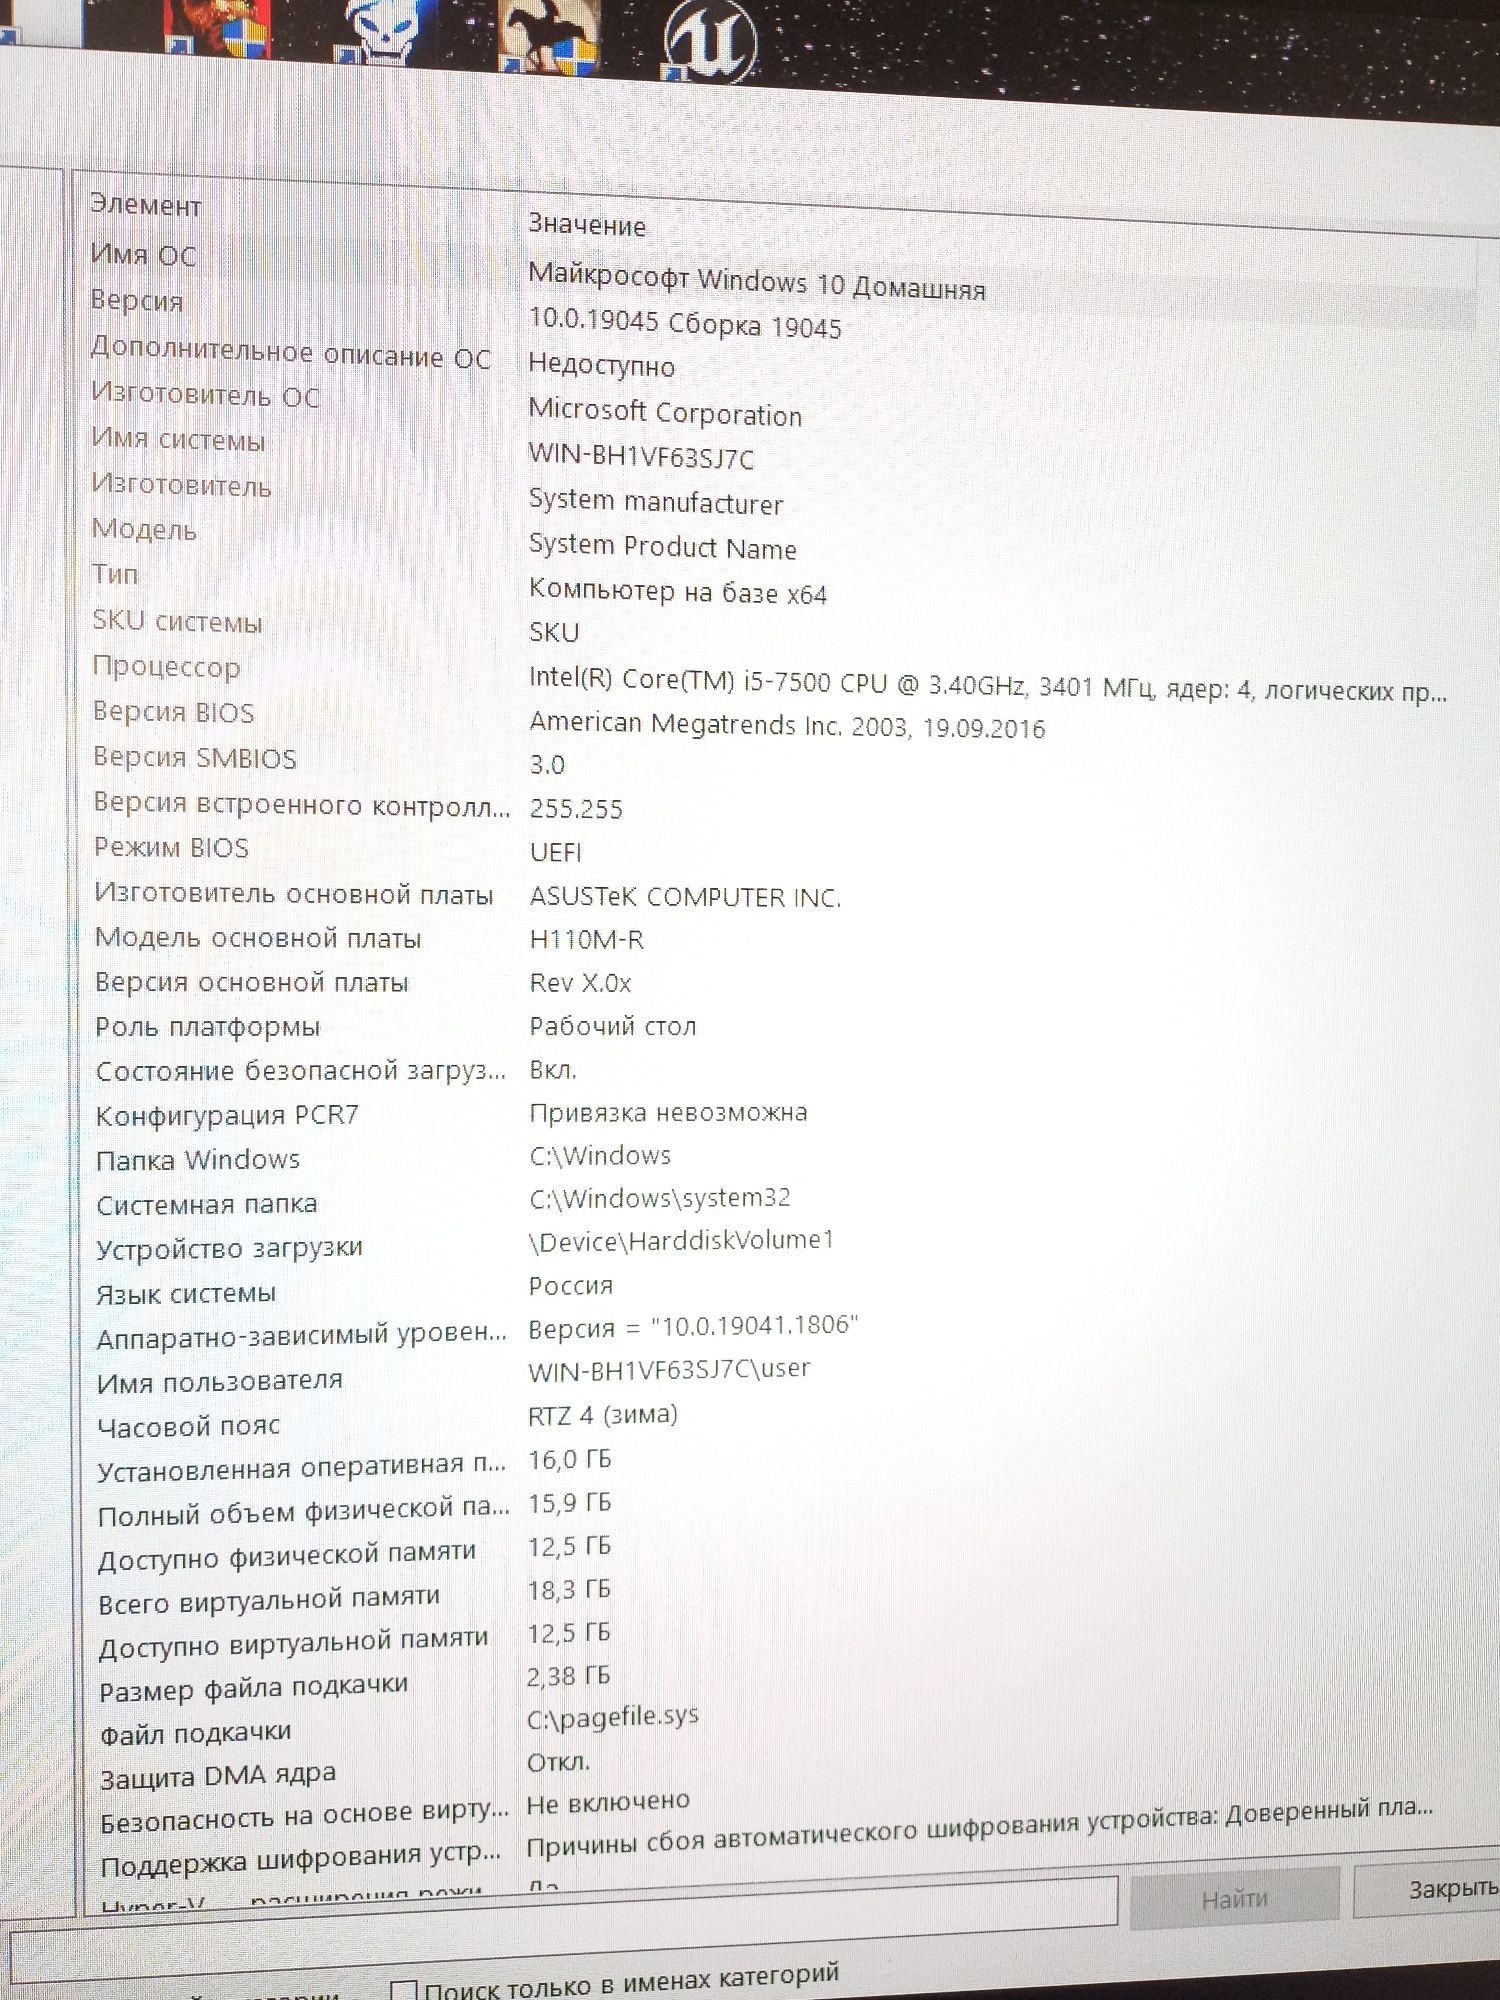This screenshot has width=1500, height=2000.
Task: Select the 'Размер файла подкачки' row label
Action: 254,1688
